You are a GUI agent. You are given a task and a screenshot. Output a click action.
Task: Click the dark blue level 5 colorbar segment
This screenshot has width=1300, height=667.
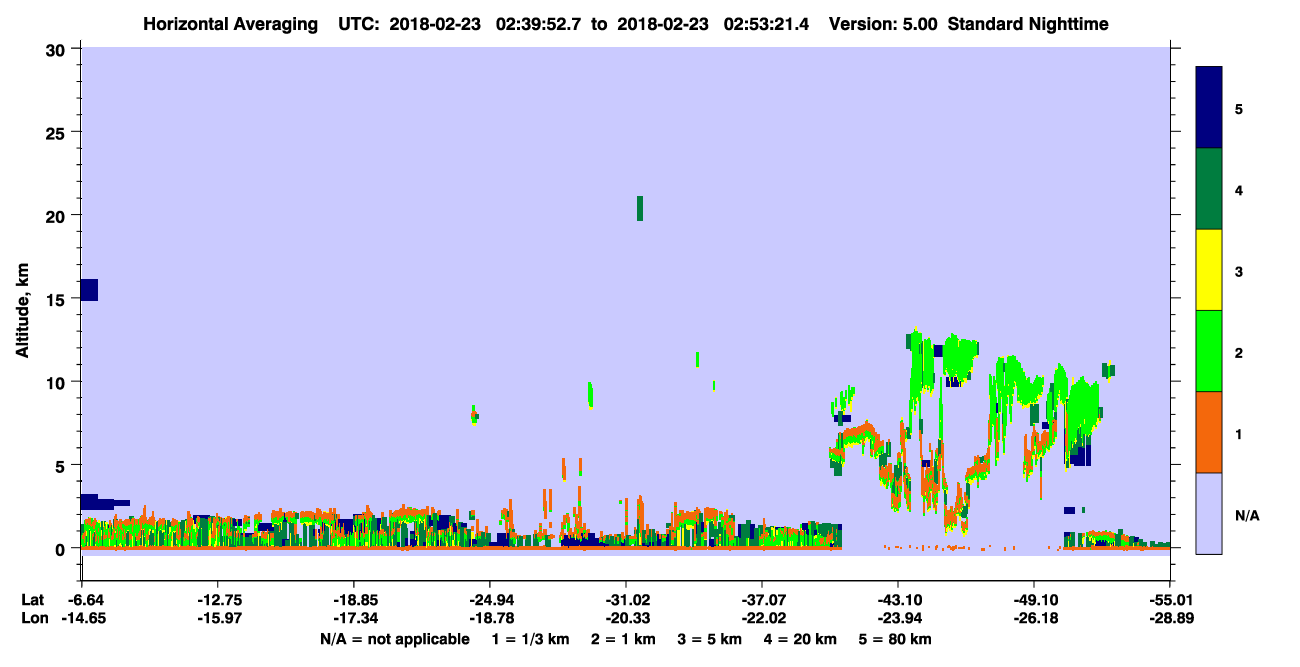(1209, 108)
